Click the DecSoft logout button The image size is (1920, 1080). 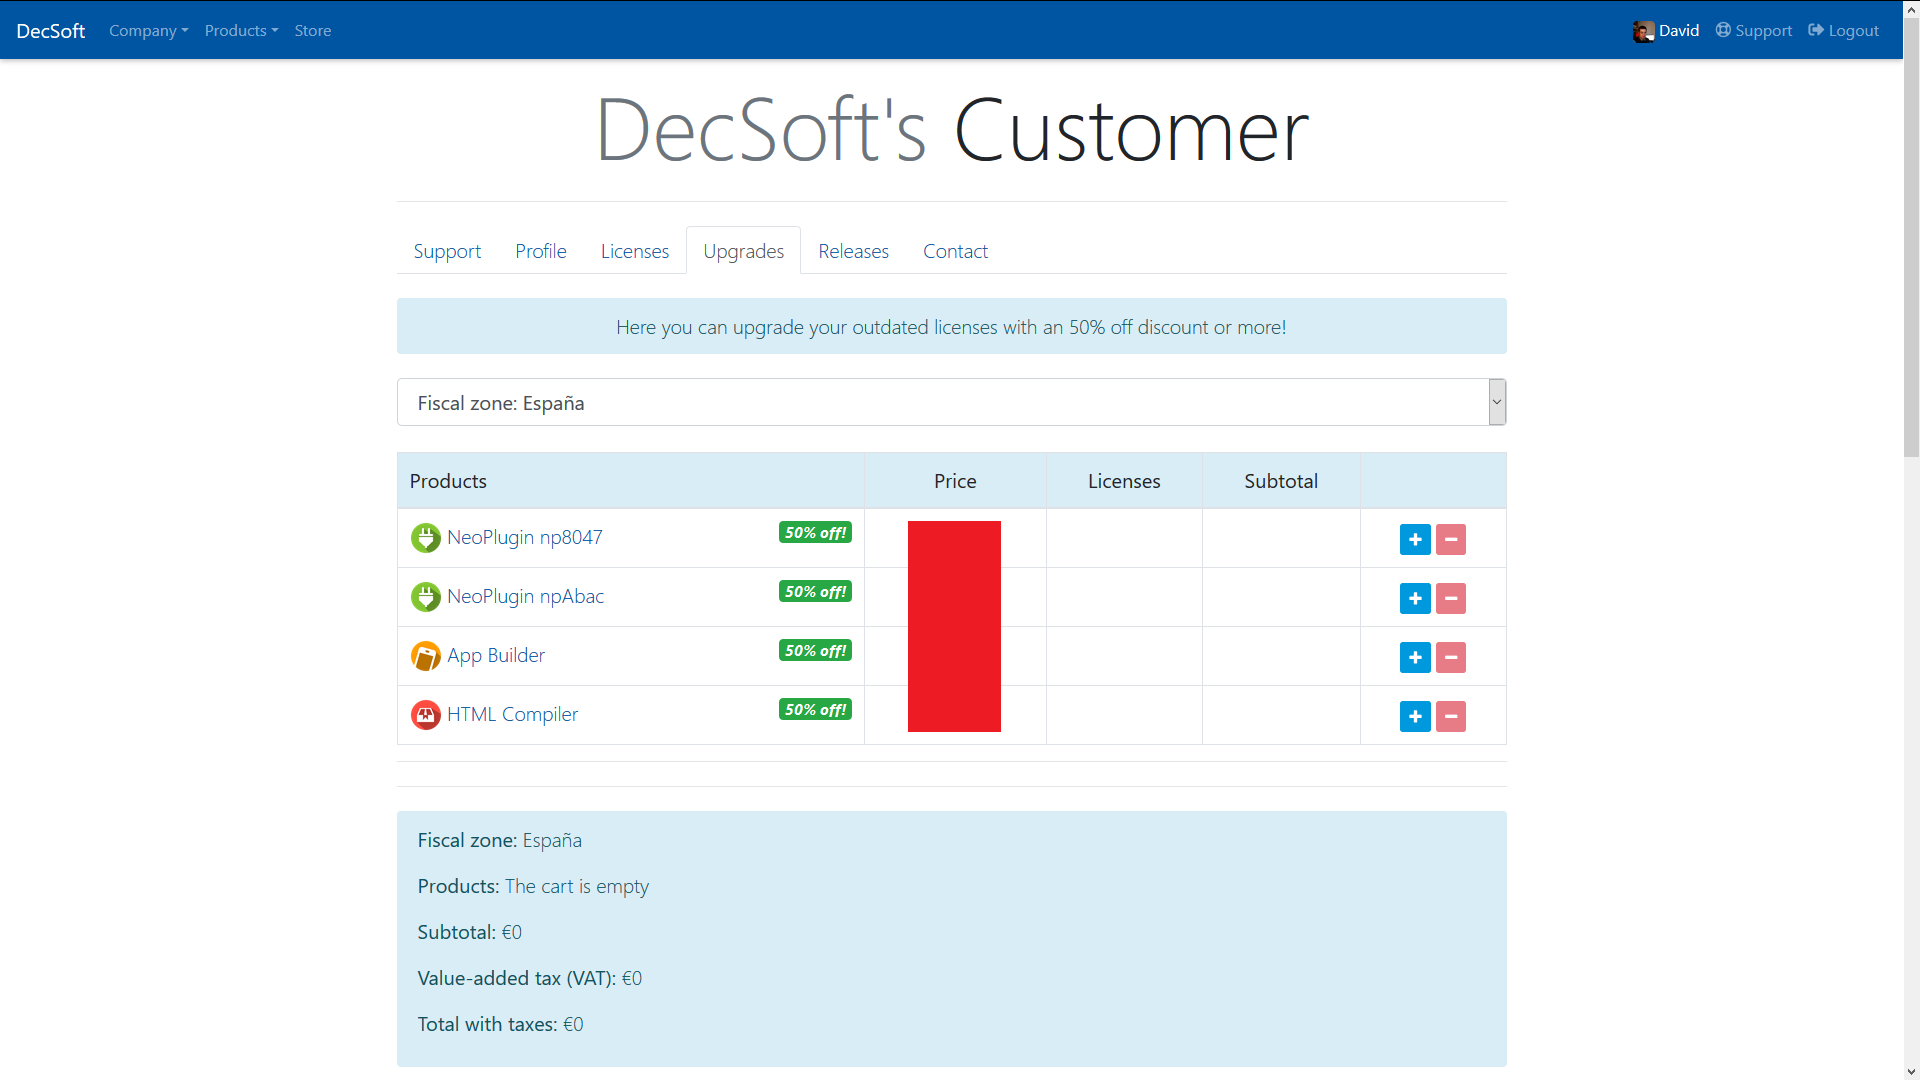(1844, 30)
